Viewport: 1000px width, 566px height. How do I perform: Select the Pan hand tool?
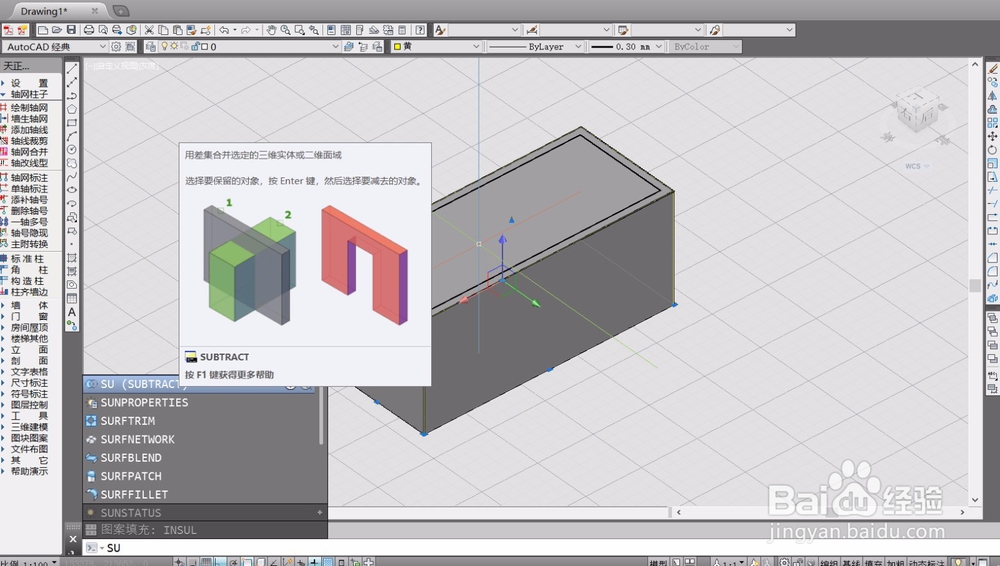coord(271,30)
